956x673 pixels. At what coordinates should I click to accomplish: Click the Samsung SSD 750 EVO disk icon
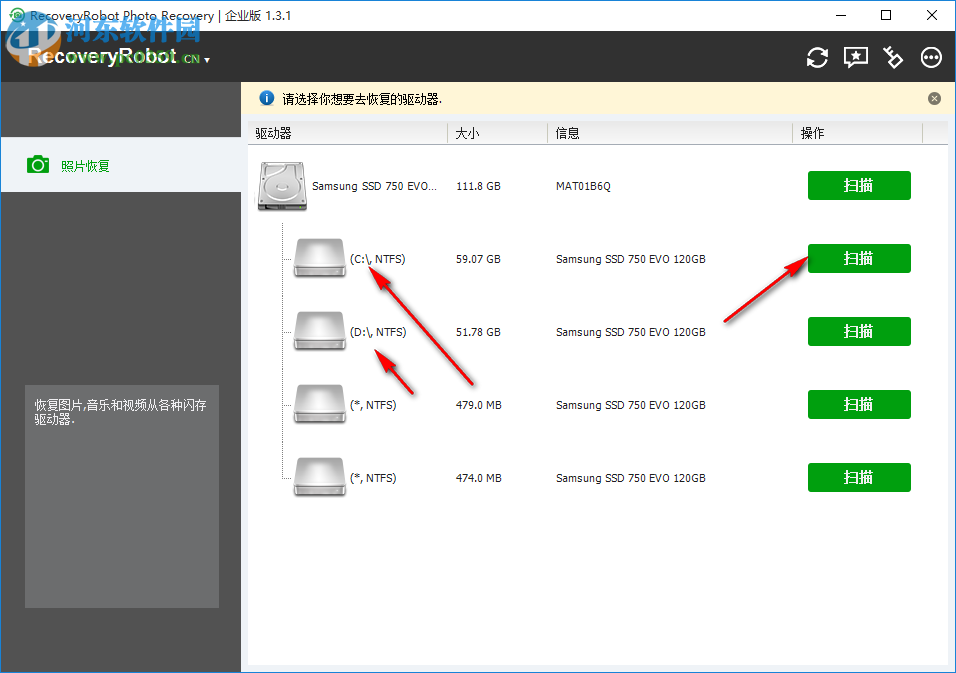281,187
